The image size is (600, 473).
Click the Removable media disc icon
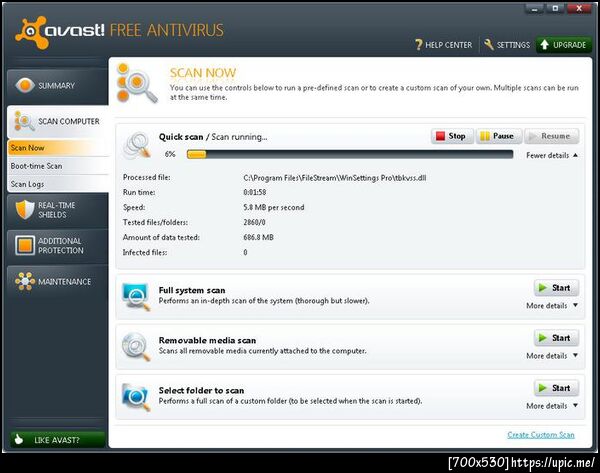tap(136, 347)
